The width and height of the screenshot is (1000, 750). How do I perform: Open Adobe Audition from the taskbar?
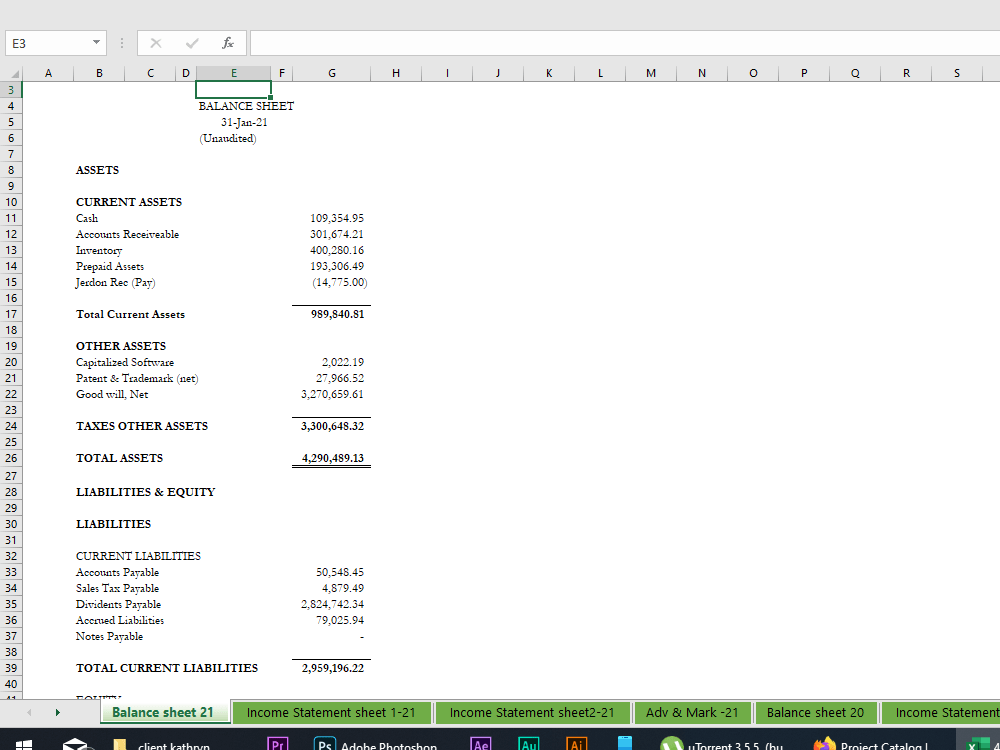click(529, 744)
